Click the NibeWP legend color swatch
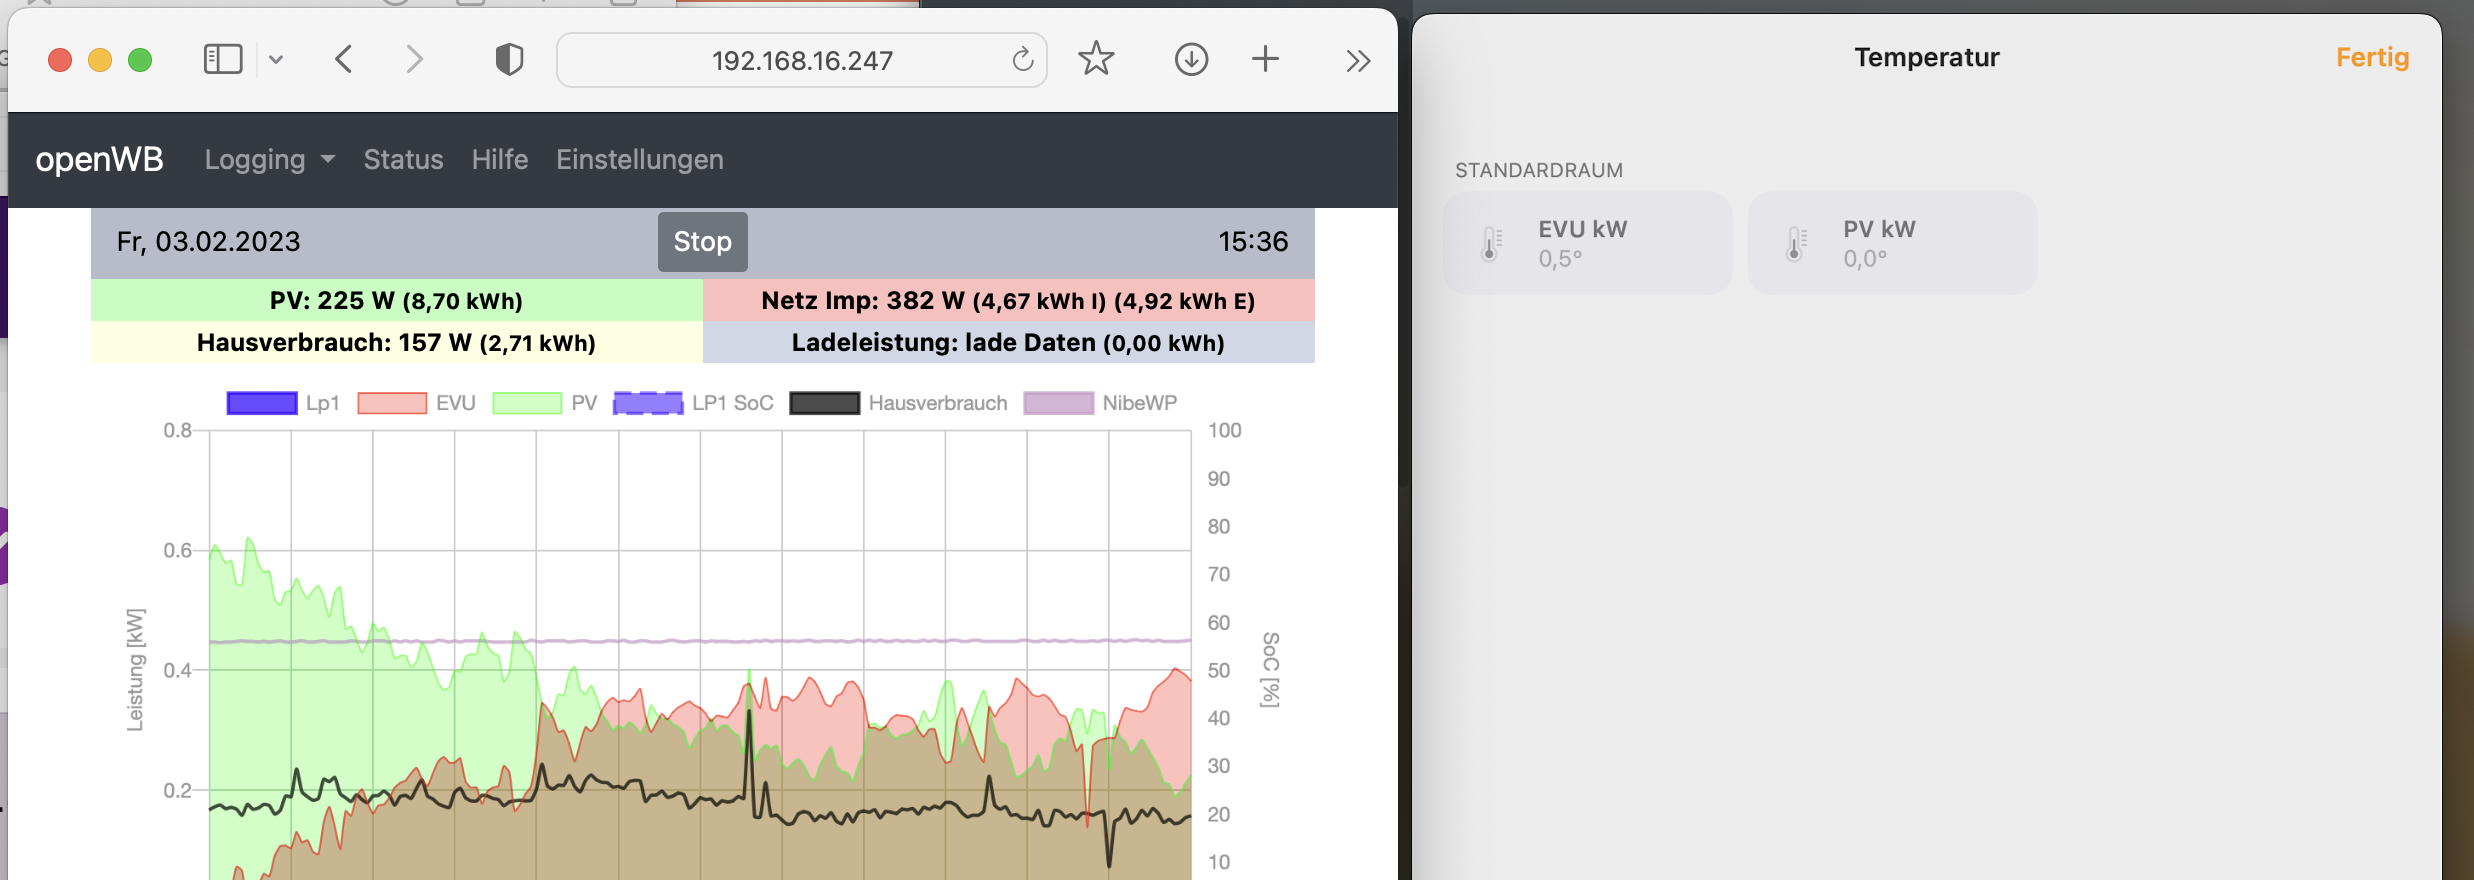Viewport: 2474px width, 880px height. [1058, 403]
